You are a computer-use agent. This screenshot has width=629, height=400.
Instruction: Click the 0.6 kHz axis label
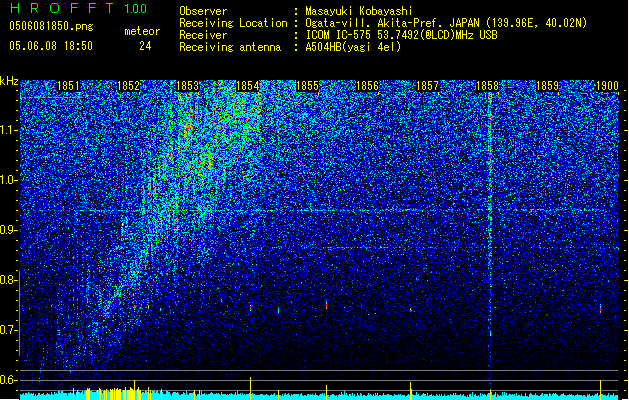(x=8, y=380)
